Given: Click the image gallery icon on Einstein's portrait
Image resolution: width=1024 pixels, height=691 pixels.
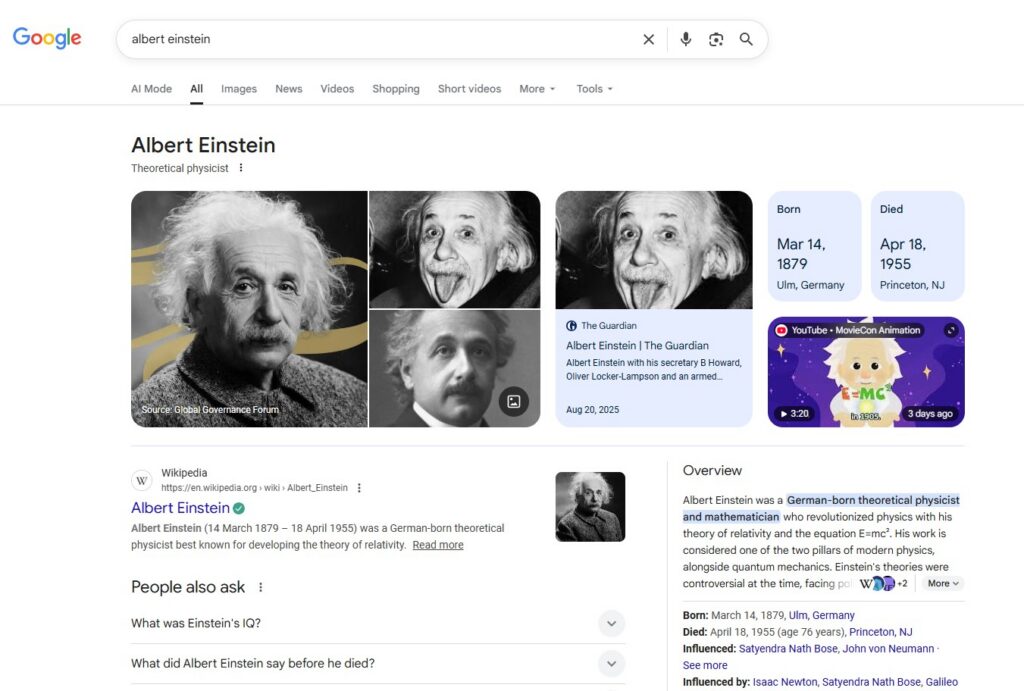Looking at the screenshot, I should click(x=514, y=402).
